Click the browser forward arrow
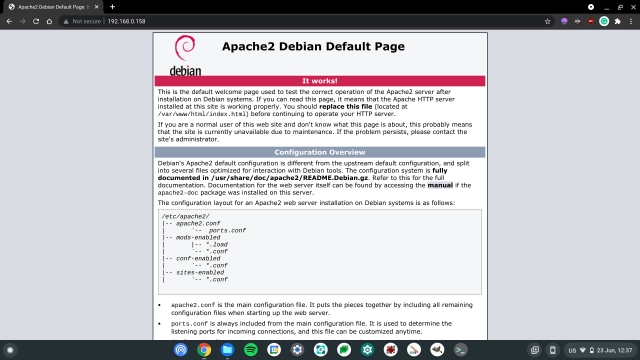 22,21
